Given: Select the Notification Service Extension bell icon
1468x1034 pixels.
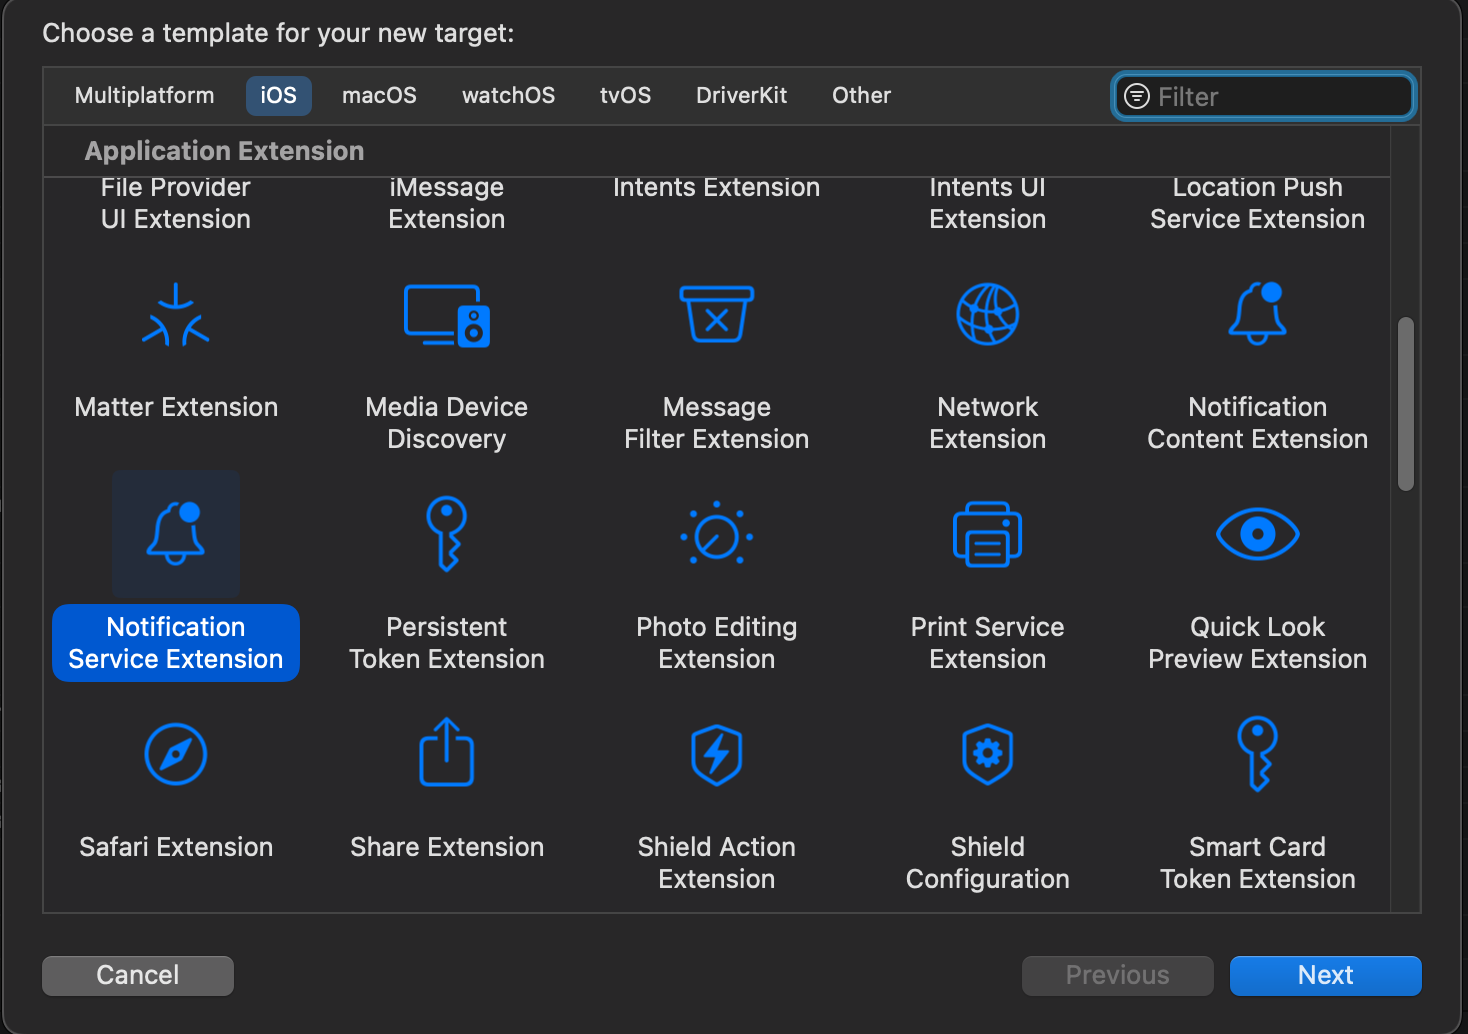Looking at the screenshot, I should point(176,533).
